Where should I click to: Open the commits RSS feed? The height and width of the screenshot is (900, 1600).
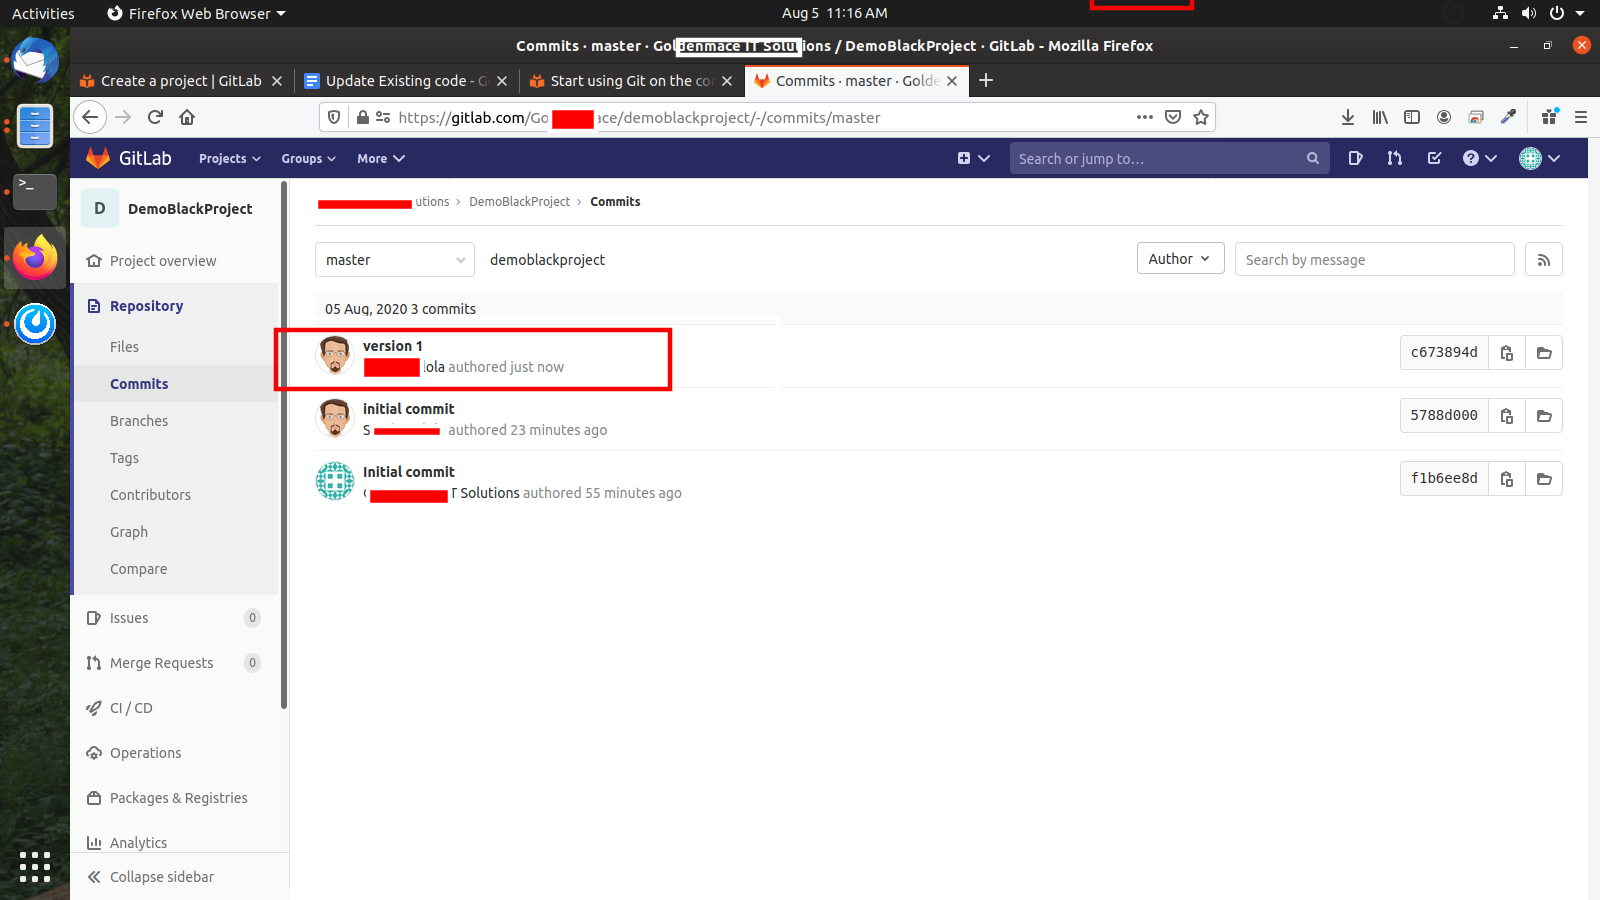point(1543,260)
